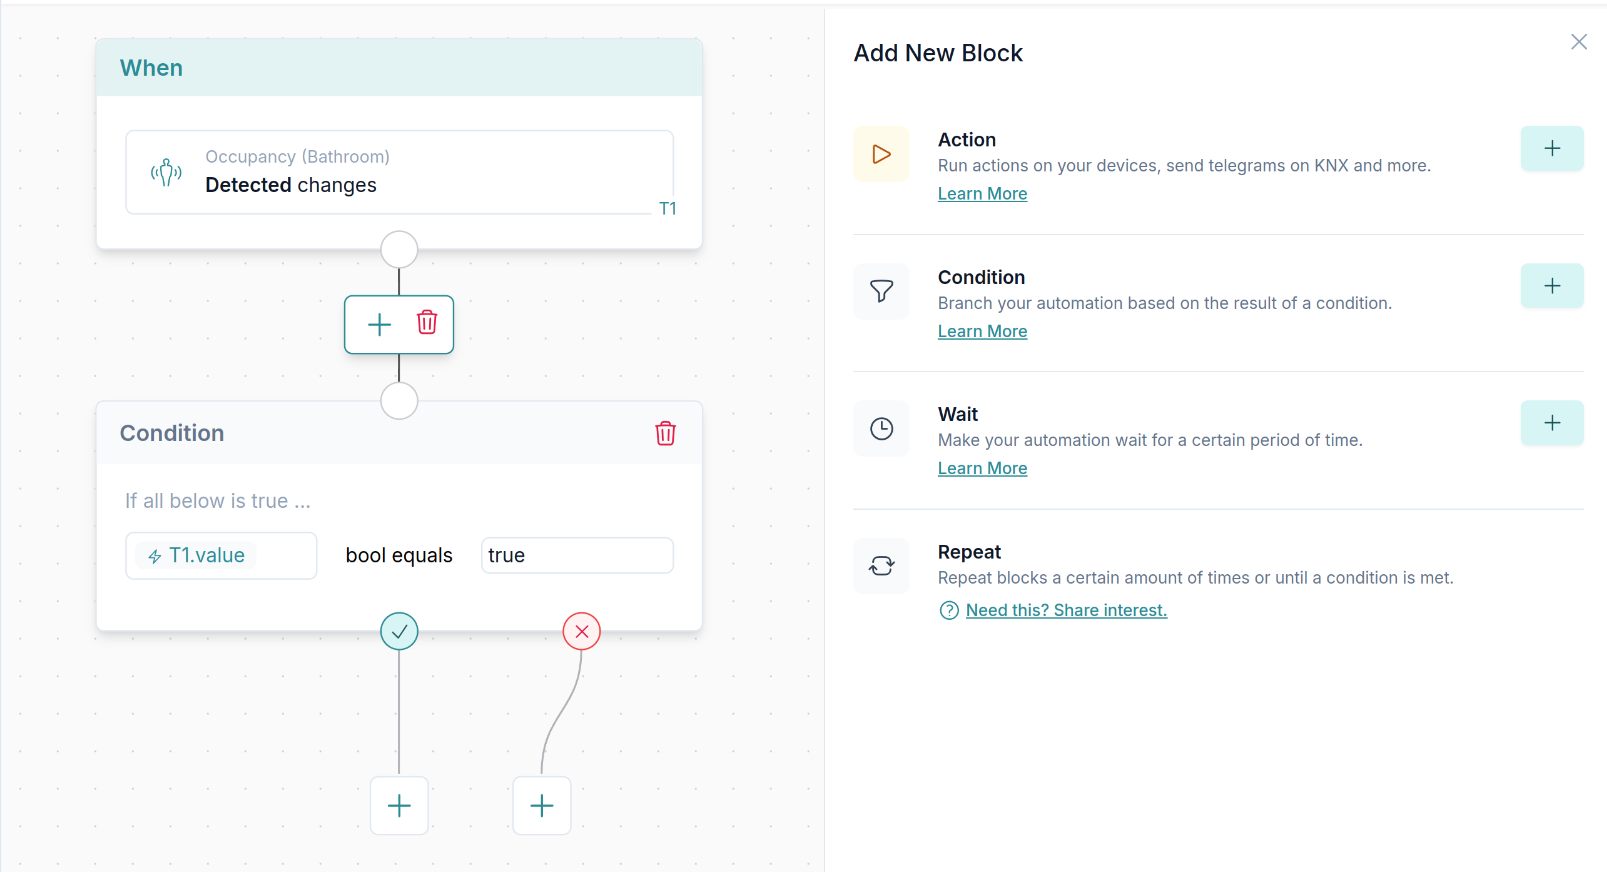Click the true value input field
The height and width of the screenshot is (872, 1607).
(577, 556)
